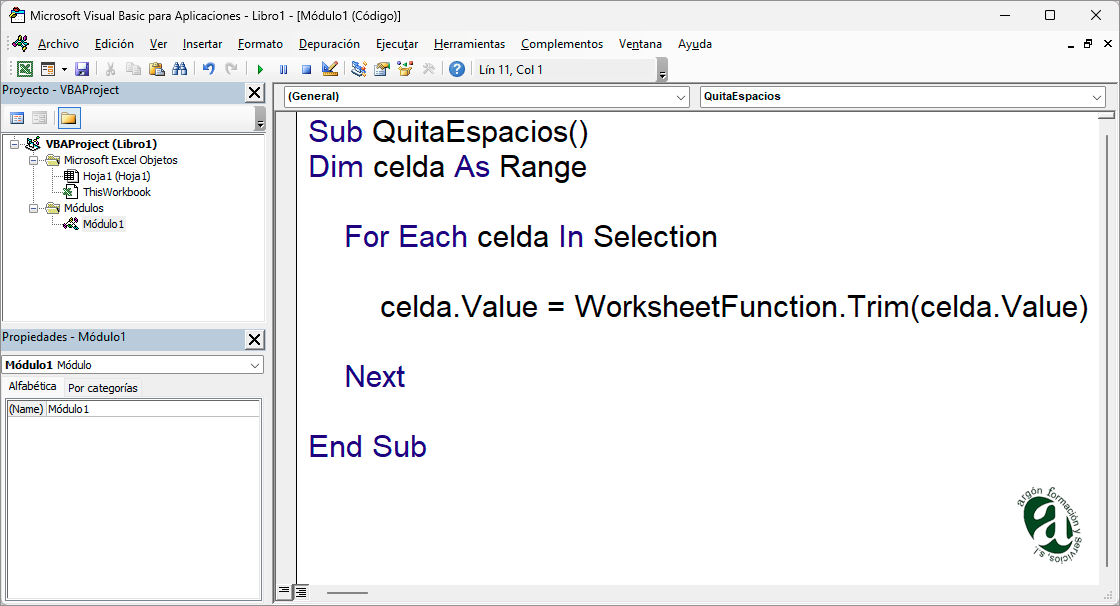This screenshot has width=1120, height=606.
Task: Select ThisWorkbook in project tree
Action: point(116,192)
